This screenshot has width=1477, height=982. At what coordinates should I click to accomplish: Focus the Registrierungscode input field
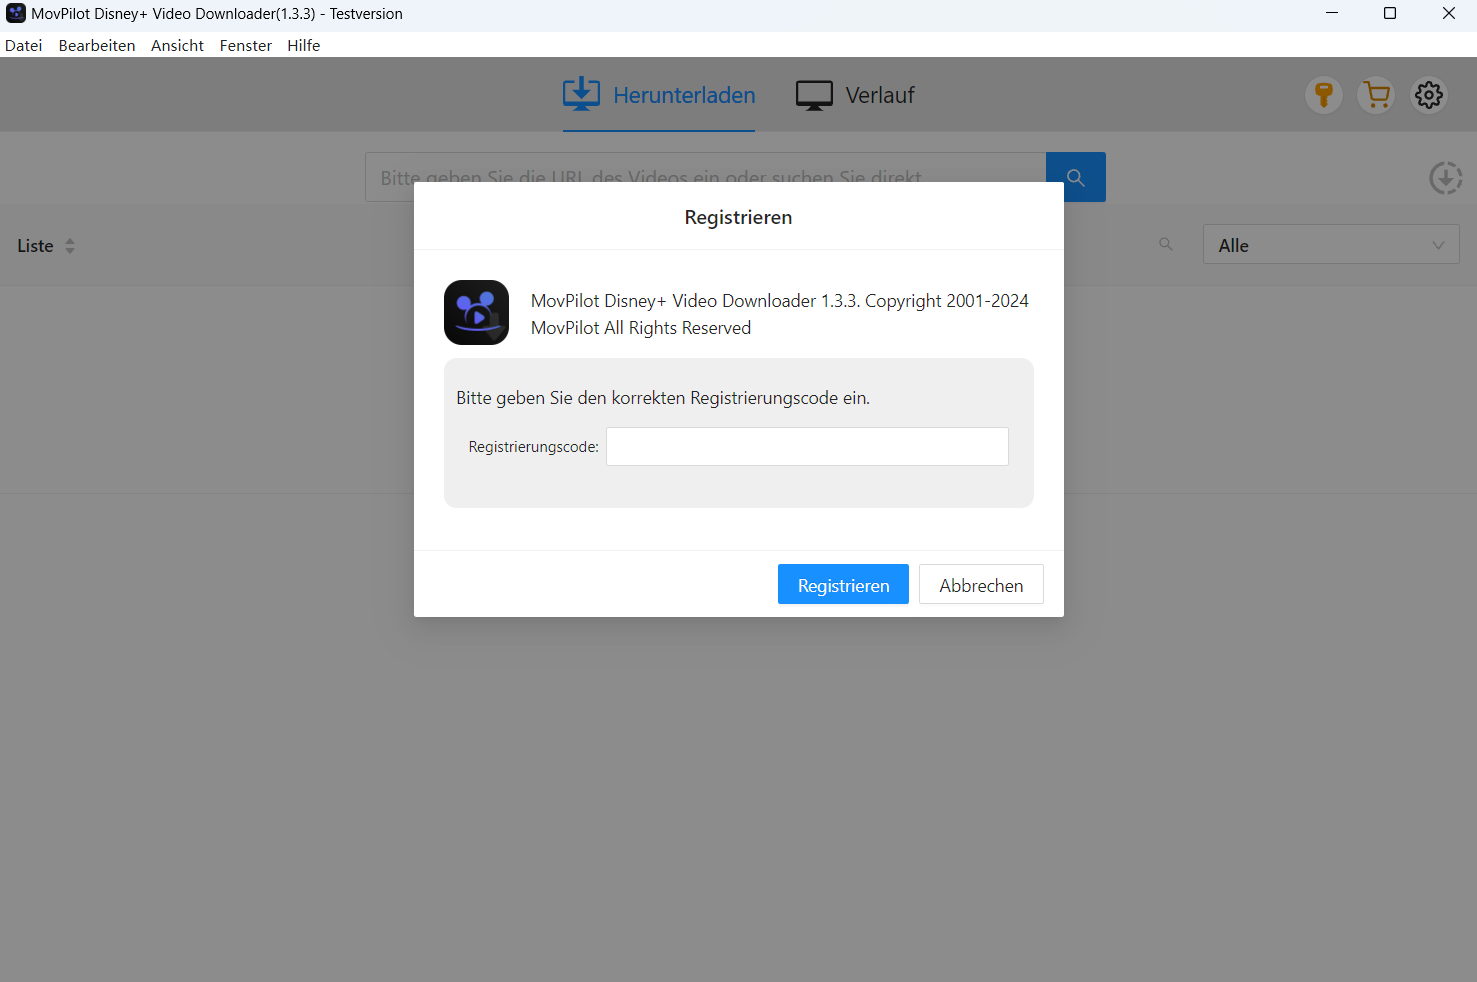807,446
